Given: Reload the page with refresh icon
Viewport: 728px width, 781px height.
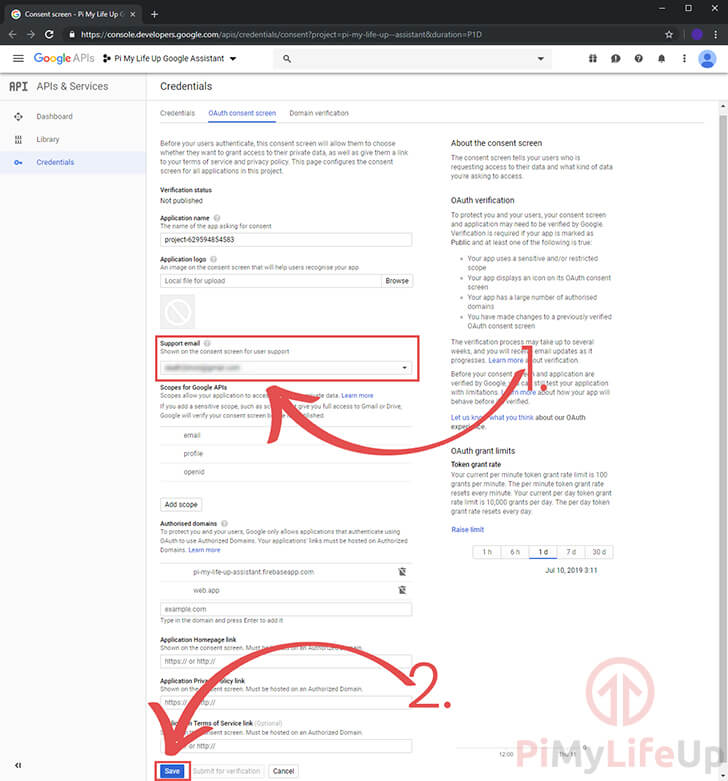Looking at the screenshot, I should pos(49,34).
